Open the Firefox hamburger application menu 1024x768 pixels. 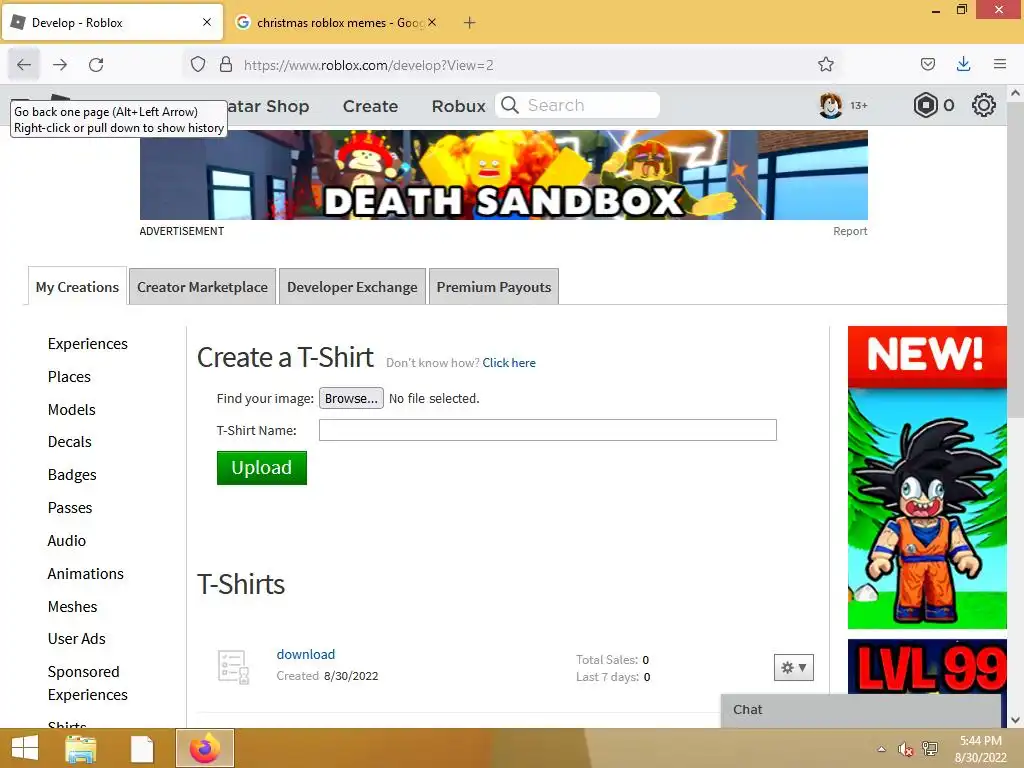coord(1000,64)
